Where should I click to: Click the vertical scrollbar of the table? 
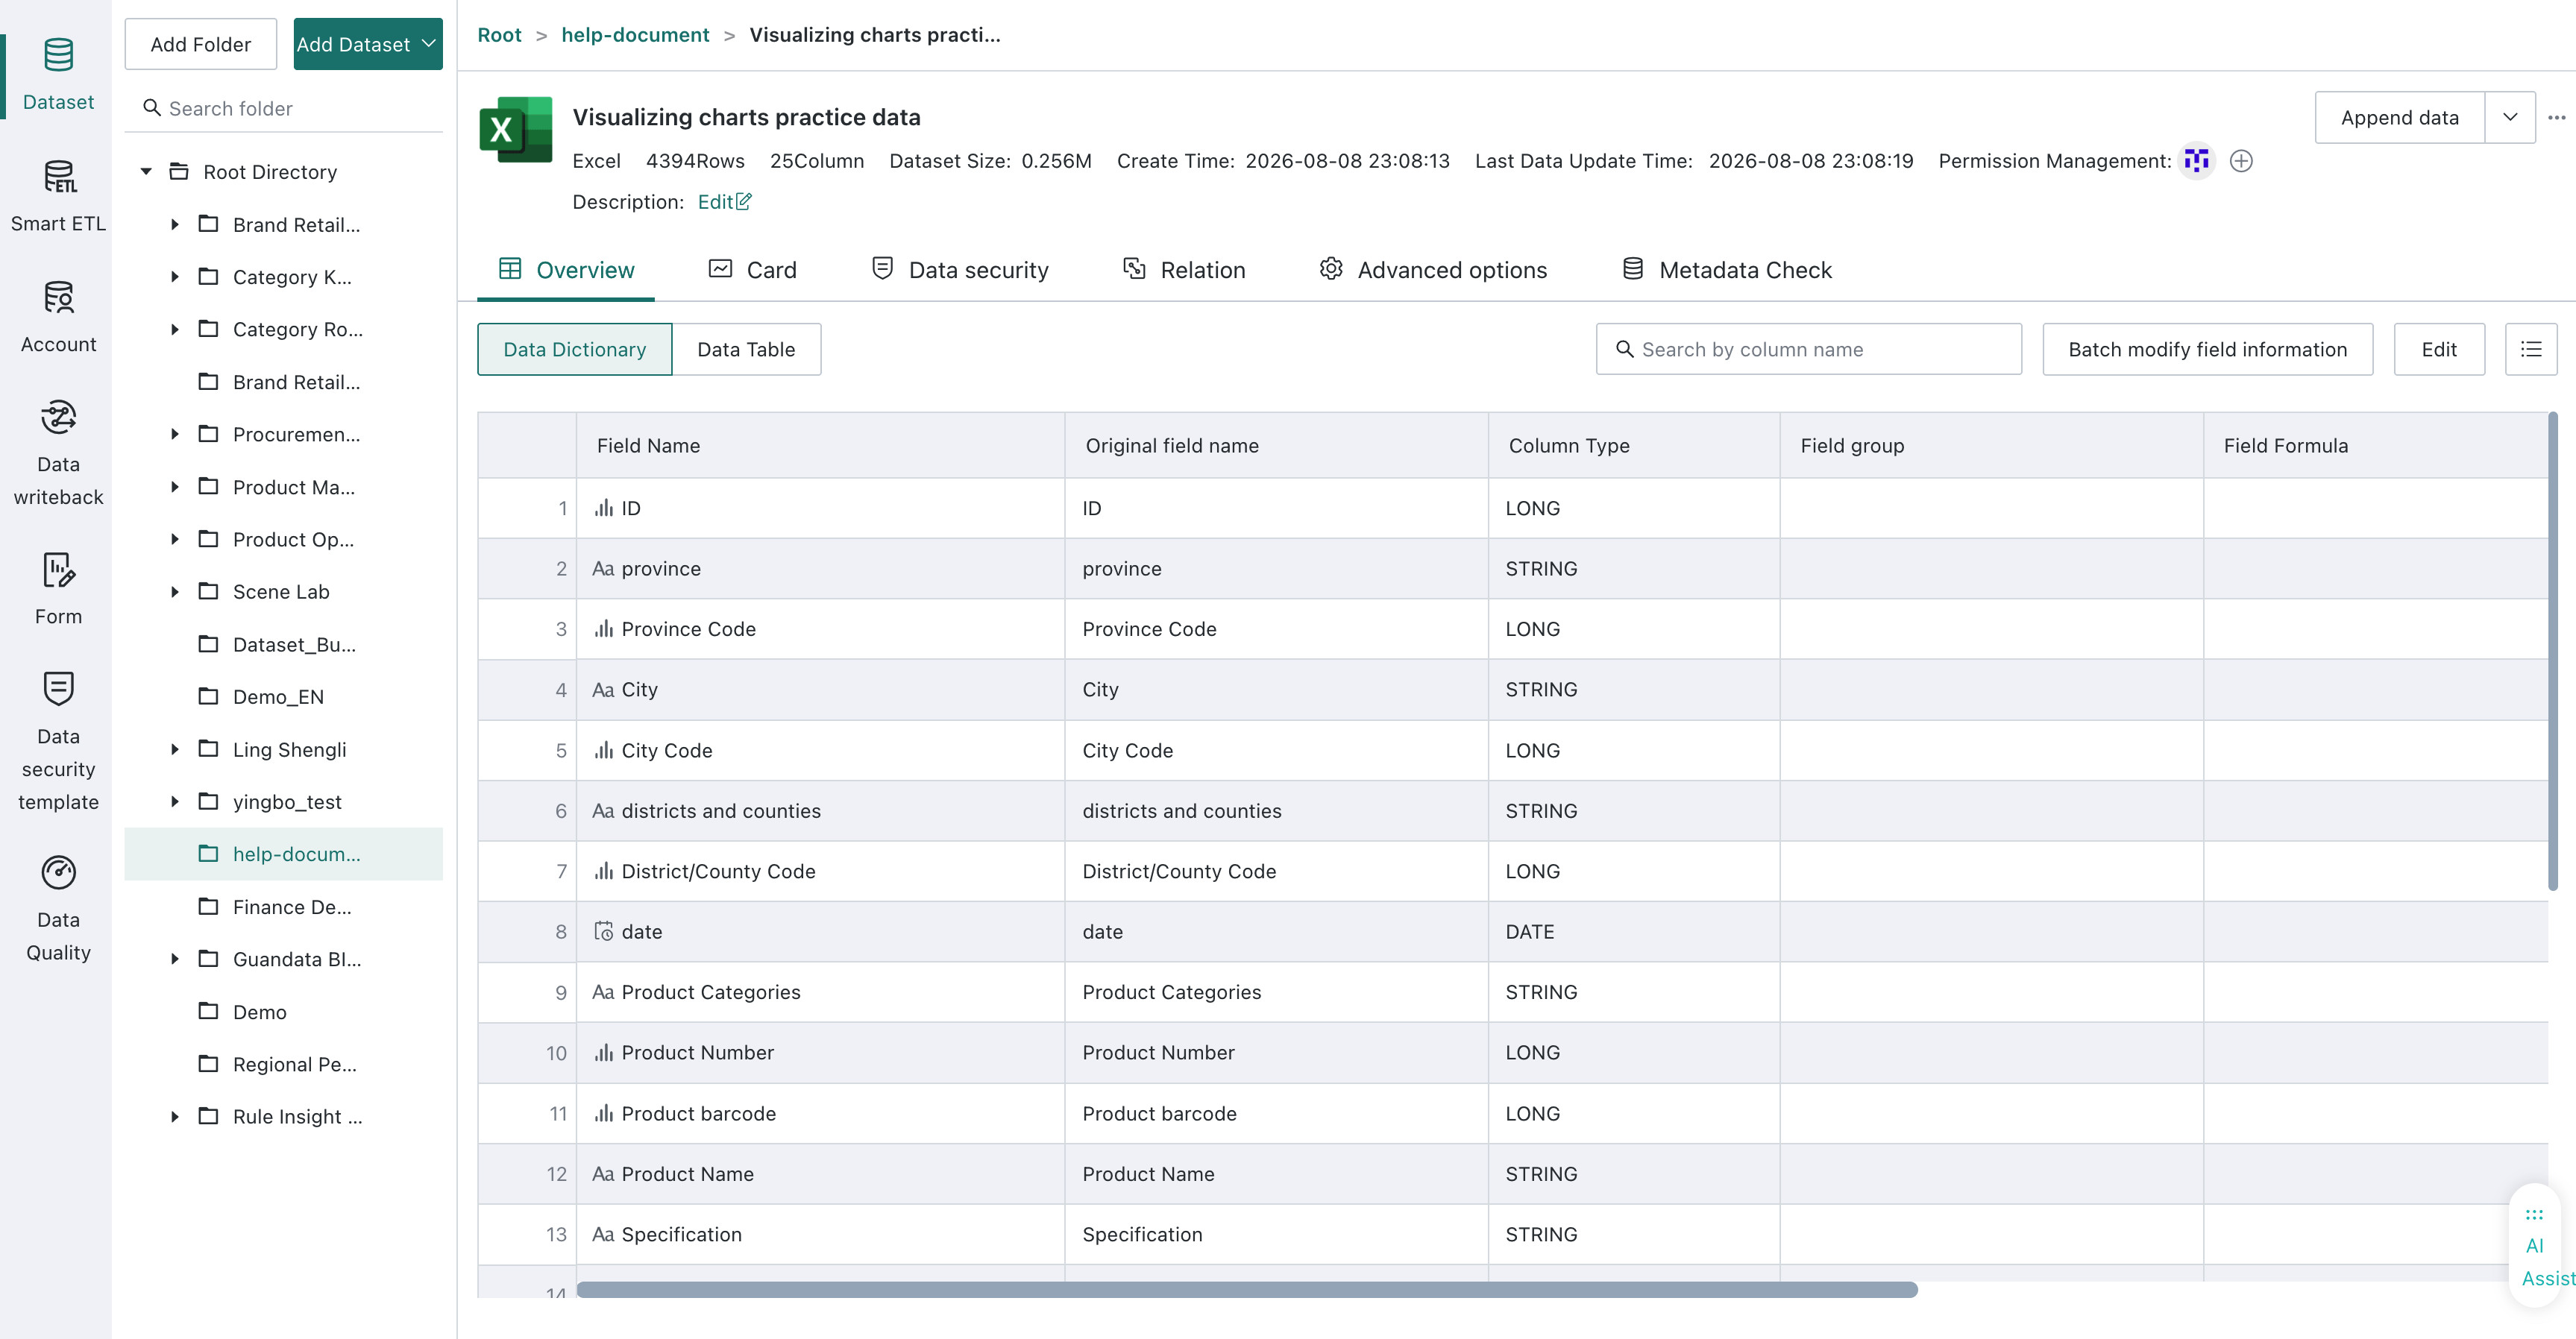click(2553, 650)
